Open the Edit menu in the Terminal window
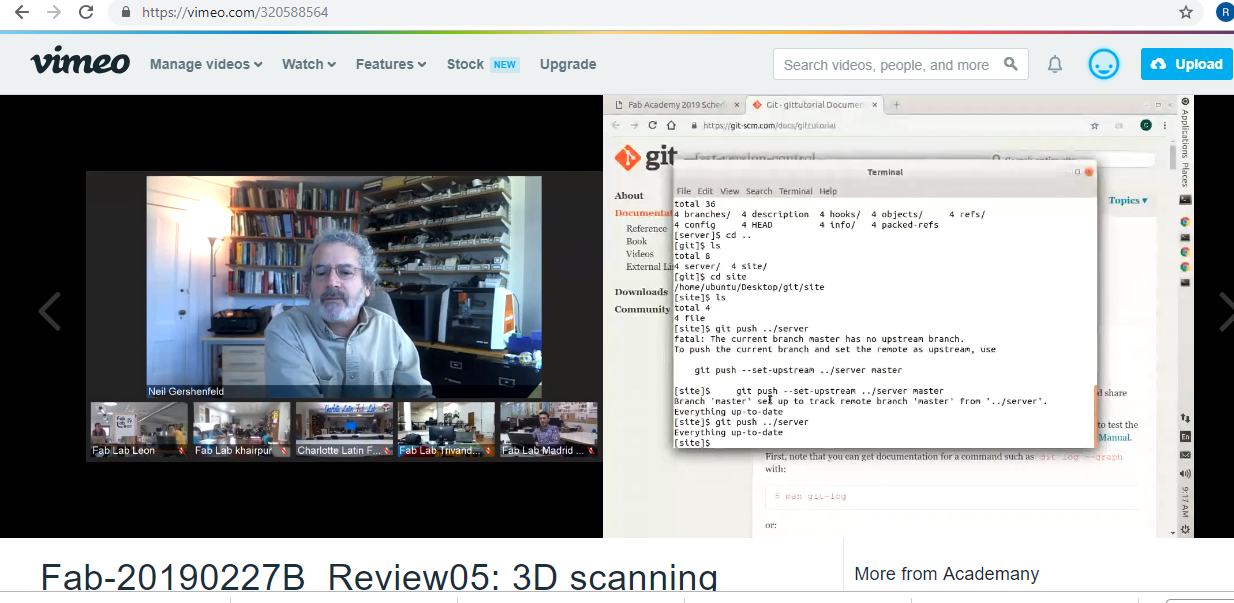The width and height of the screenshot is (1234, 603). pos(705,191)
